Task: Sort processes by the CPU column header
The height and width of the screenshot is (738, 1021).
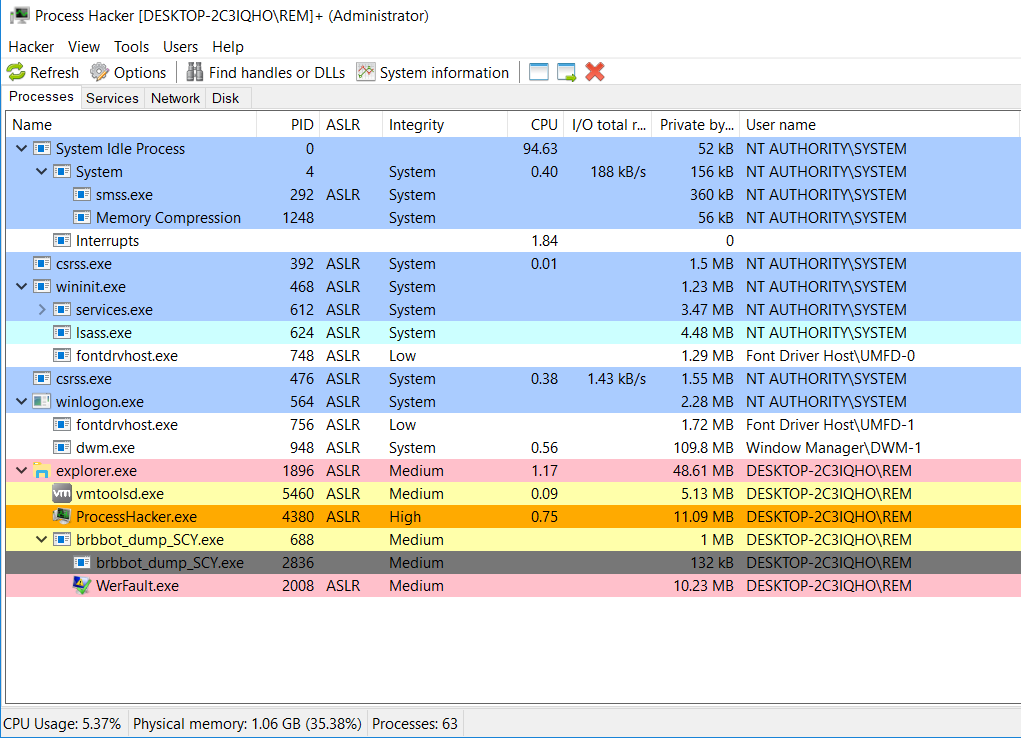Action: [x=544, y=125]
